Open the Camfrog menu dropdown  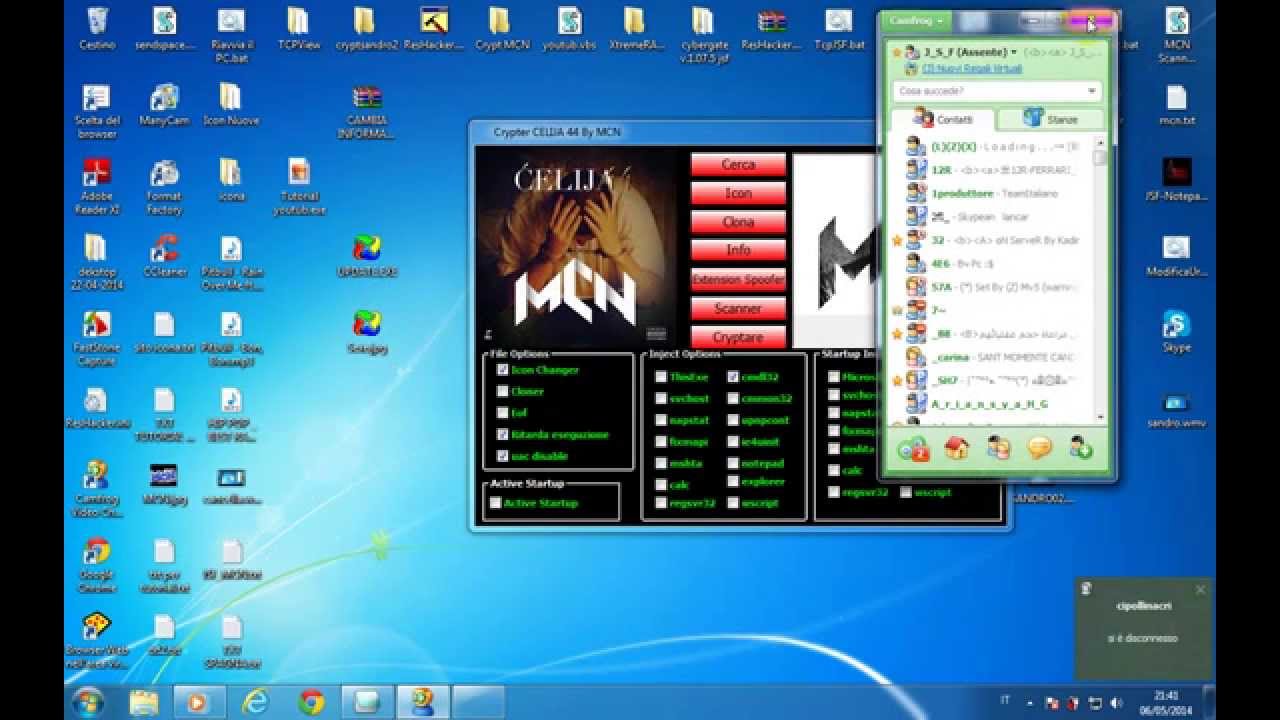915,20
